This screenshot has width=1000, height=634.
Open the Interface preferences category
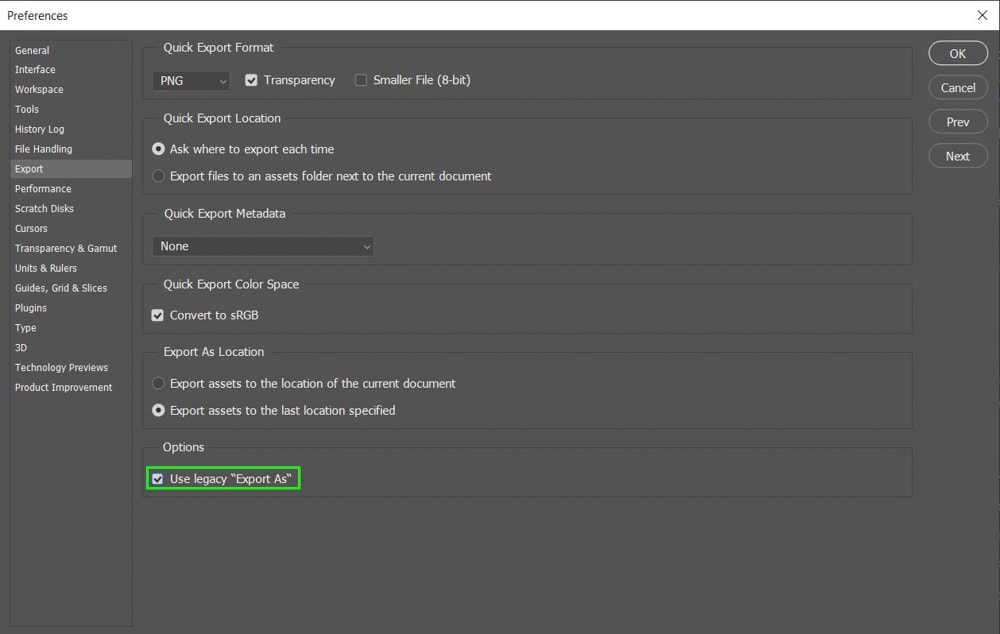point(35,70)
